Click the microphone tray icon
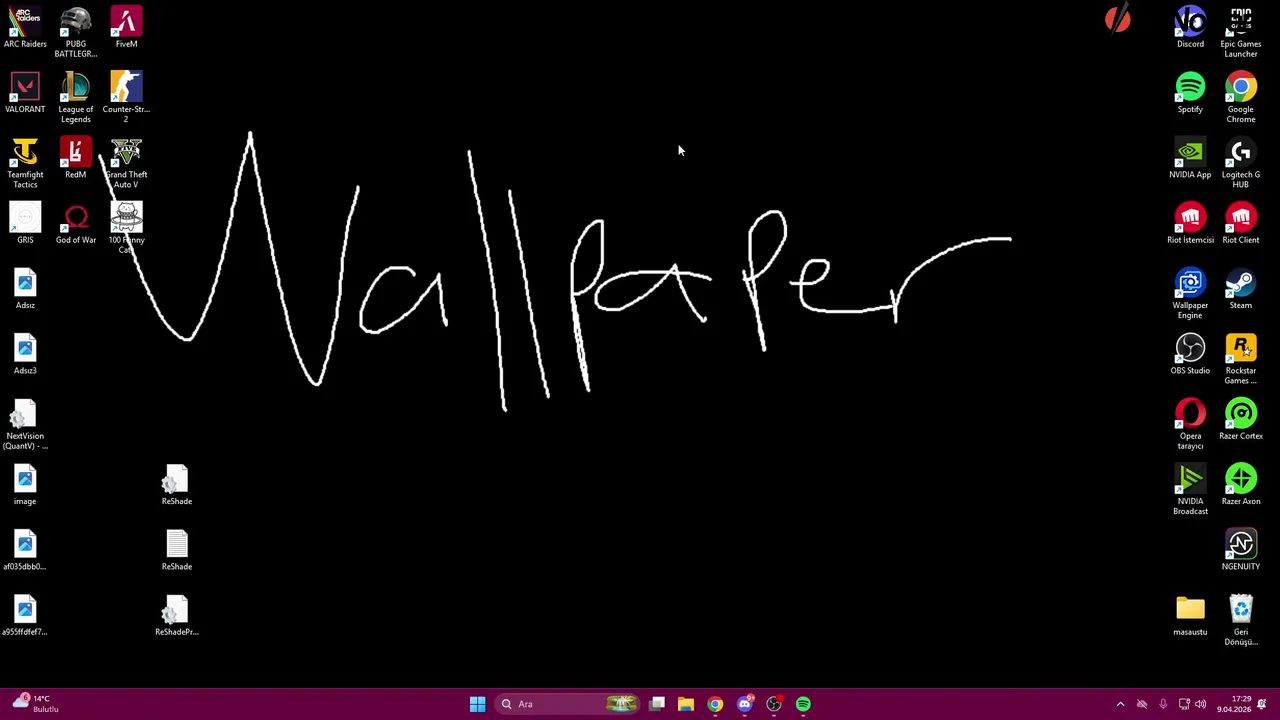This screenshot has height=720, width=1280. coord(1163,704)
